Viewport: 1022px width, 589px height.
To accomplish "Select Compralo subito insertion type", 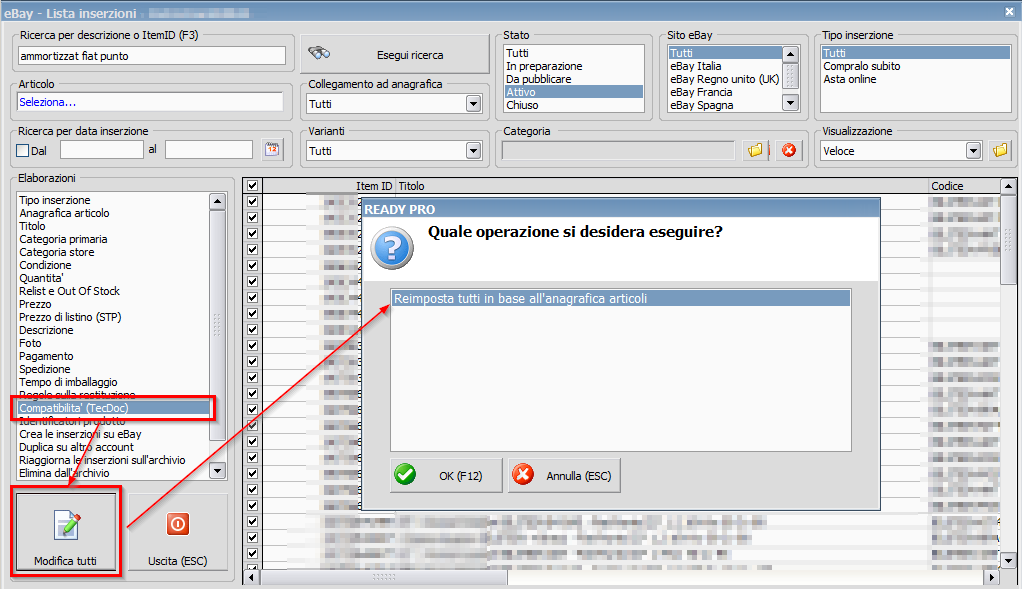I will point(916,66).
